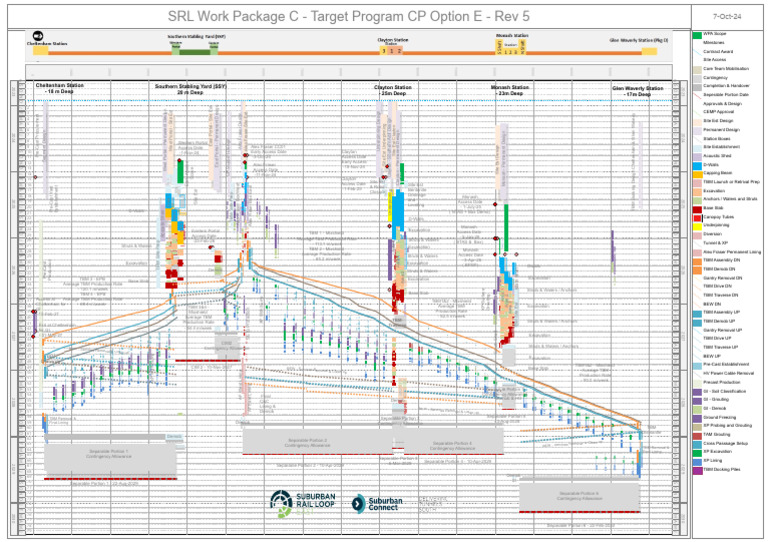Click the 'Station Boxes' legend label
The height and width of the screenshot is (542, 768).
point(717,139)
